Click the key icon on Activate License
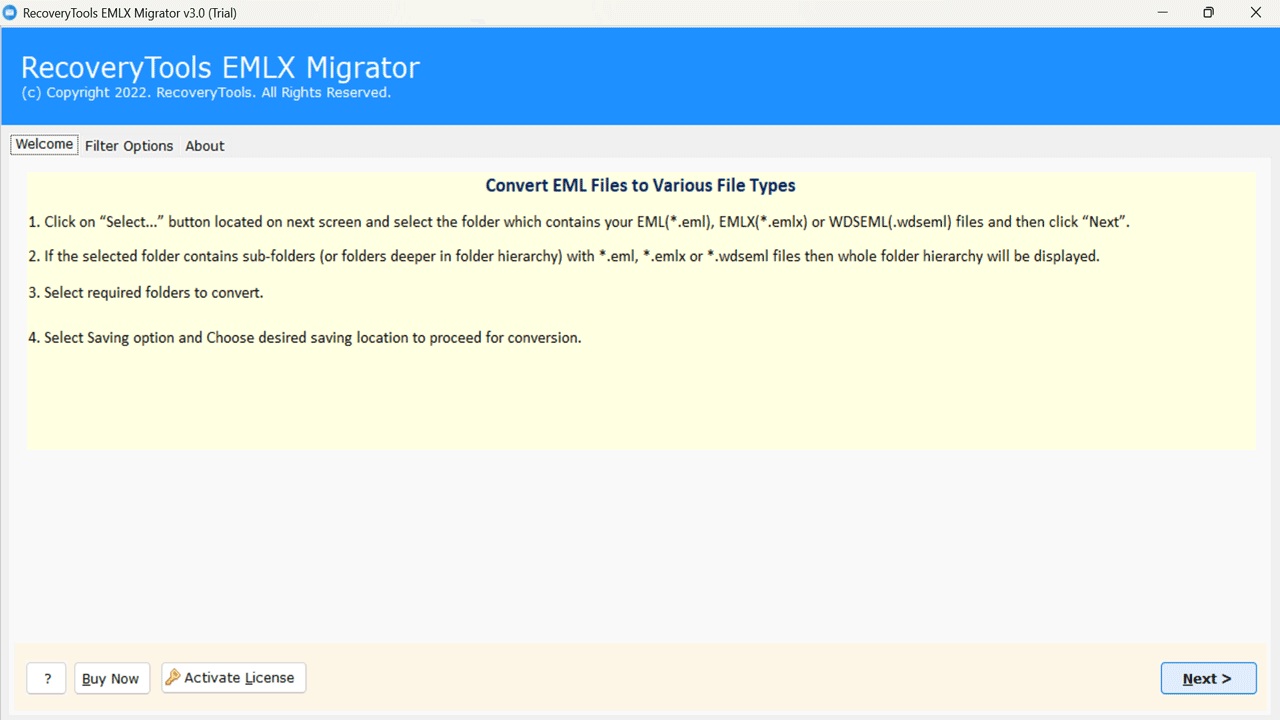The height and width of the screenshot is (720, 1280). (173, 677)
